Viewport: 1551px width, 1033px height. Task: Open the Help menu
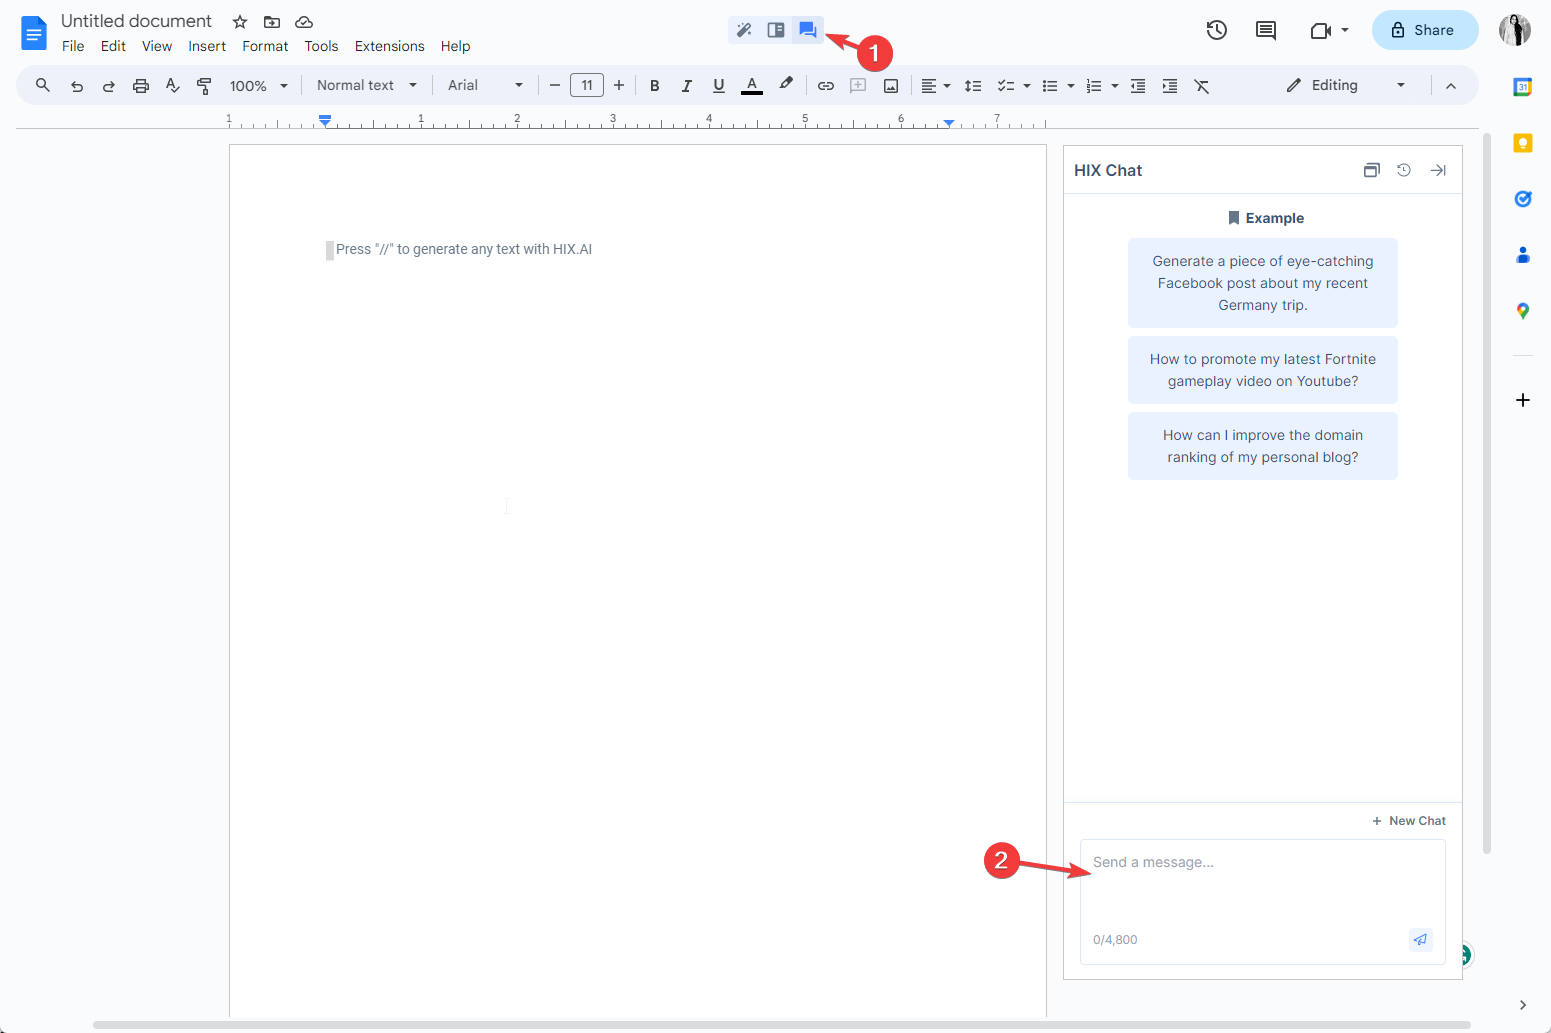(455, 46)
